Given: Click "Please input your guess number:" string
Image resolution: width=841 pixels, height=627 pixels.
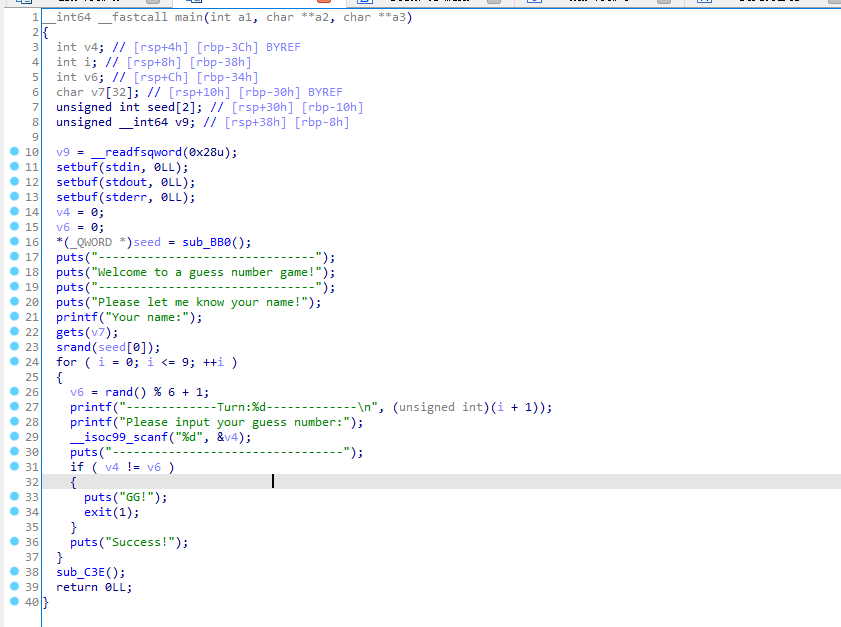Looking at the screenshot, I should tap(234, 423).
